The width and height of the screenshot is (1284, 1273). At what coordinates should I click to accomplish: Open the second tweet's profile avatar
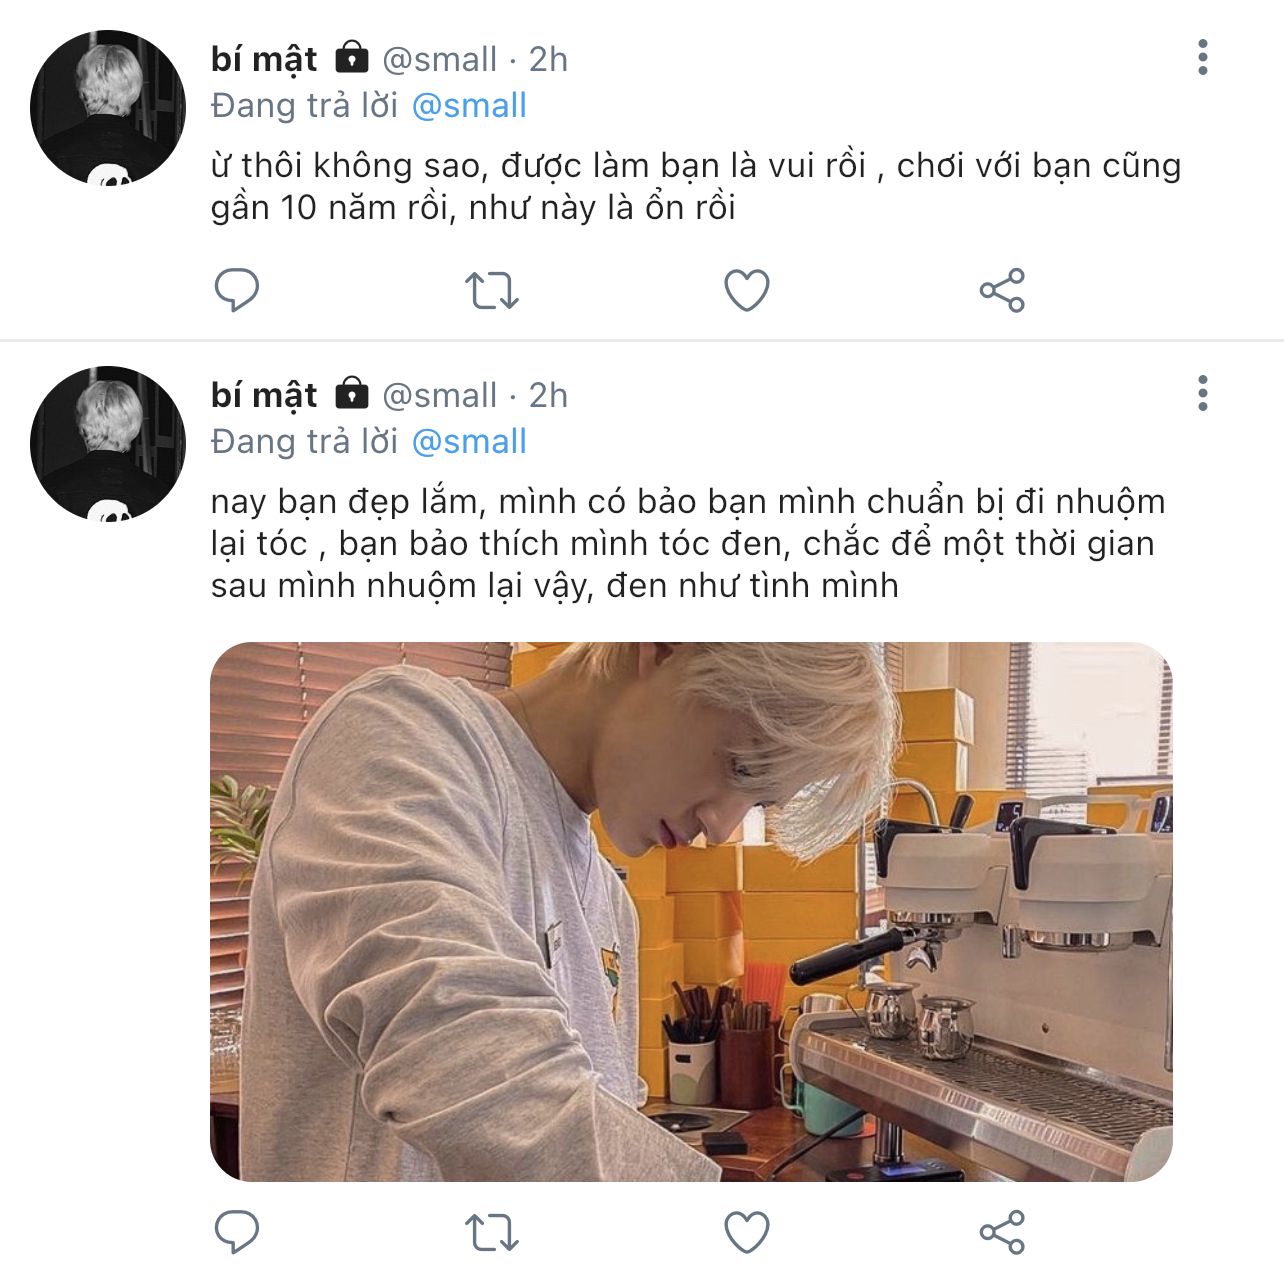click(x=108, y=444)
